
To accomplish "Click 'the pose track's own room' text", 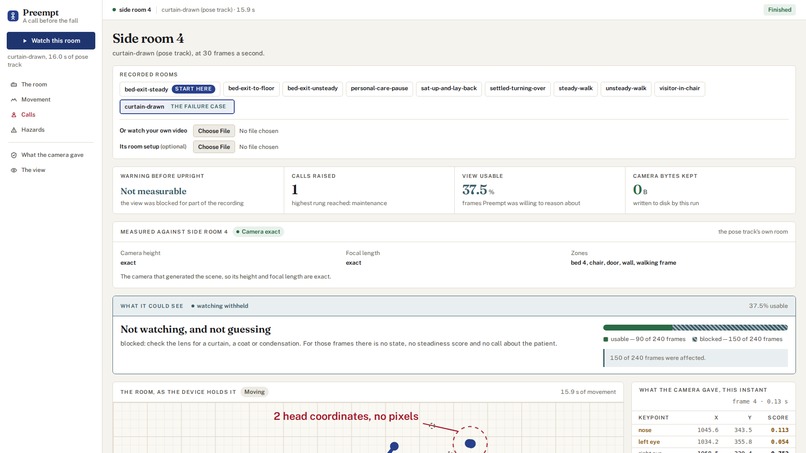I will pyautogui.click(x=753, y=232).
